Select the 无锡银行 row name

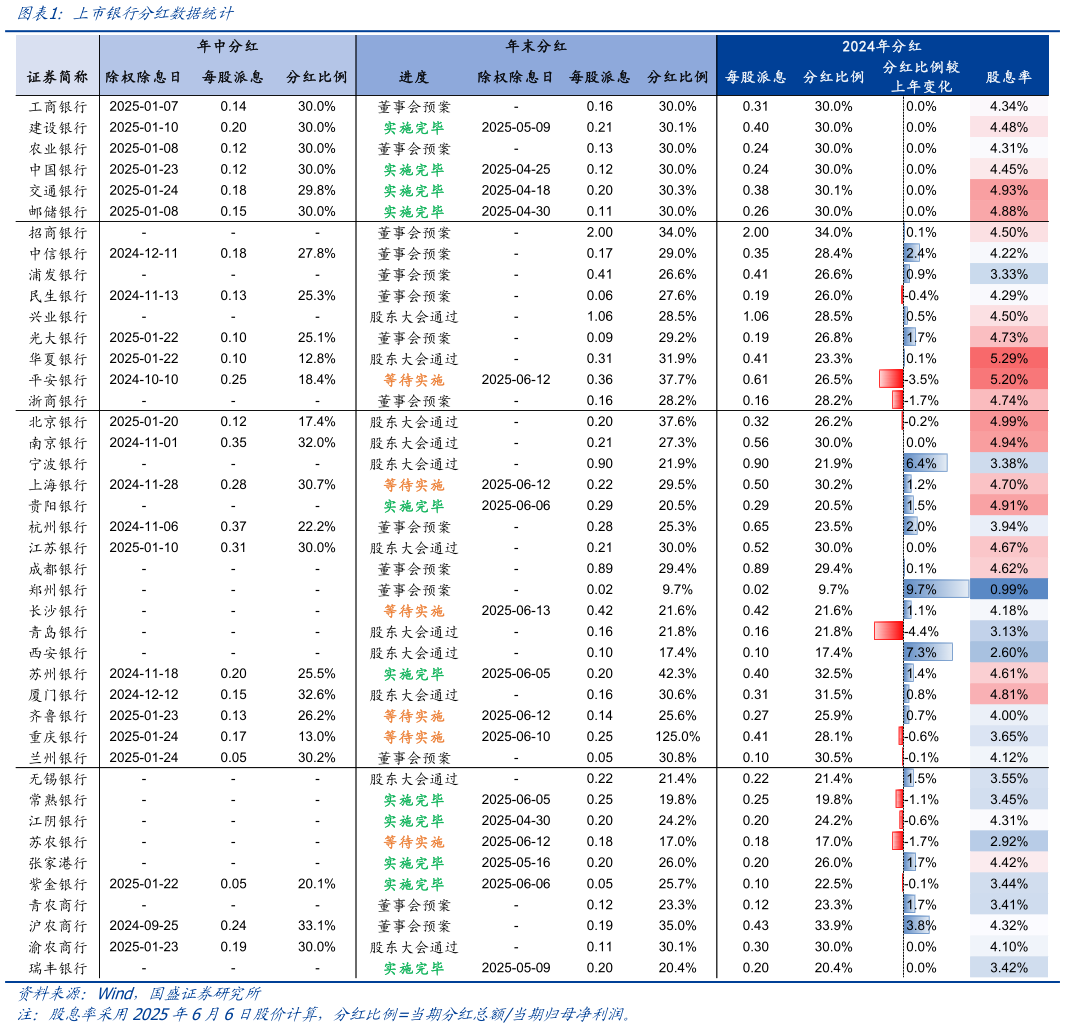[58, 779]
